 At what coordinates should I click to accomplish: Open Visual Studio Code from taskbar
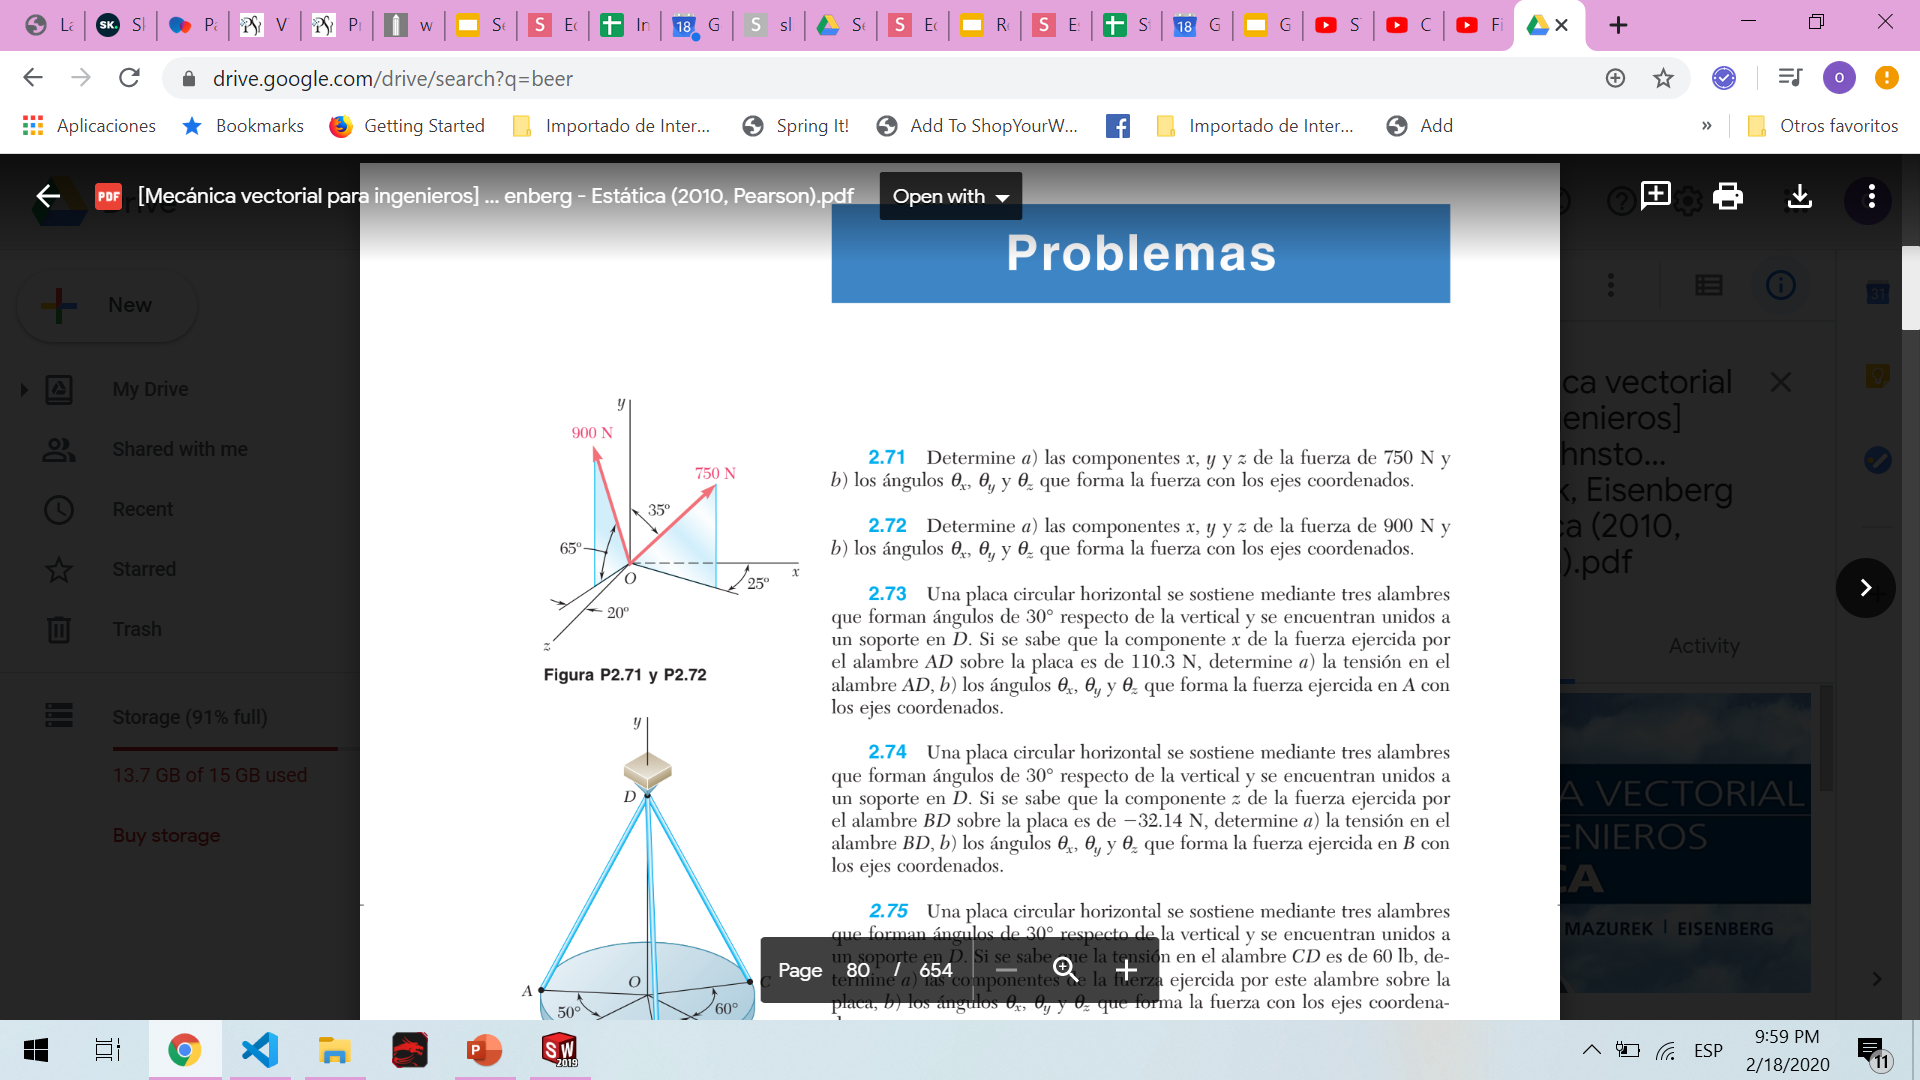click(260, 1050)
